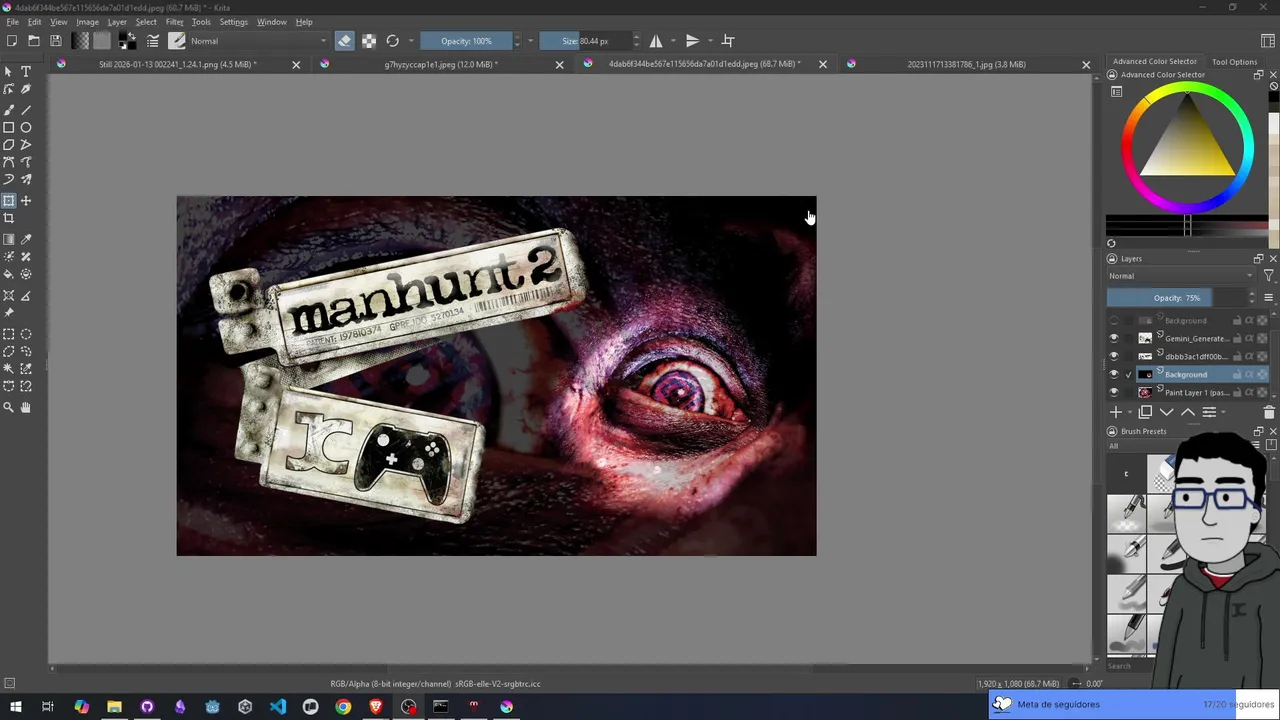The image size is (1280, 720).
Task: Adjust the brush Opacity 100% slider
Action: [x=466, y=41]
